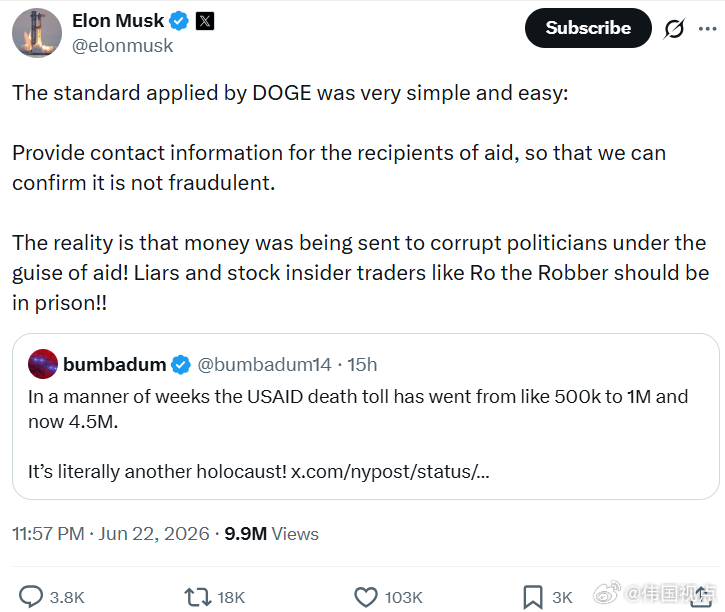Click the Subscribe button
Image resolution: width=725 pixels, height=612 pixels.
pyautogui.click(x=588, y=28)
